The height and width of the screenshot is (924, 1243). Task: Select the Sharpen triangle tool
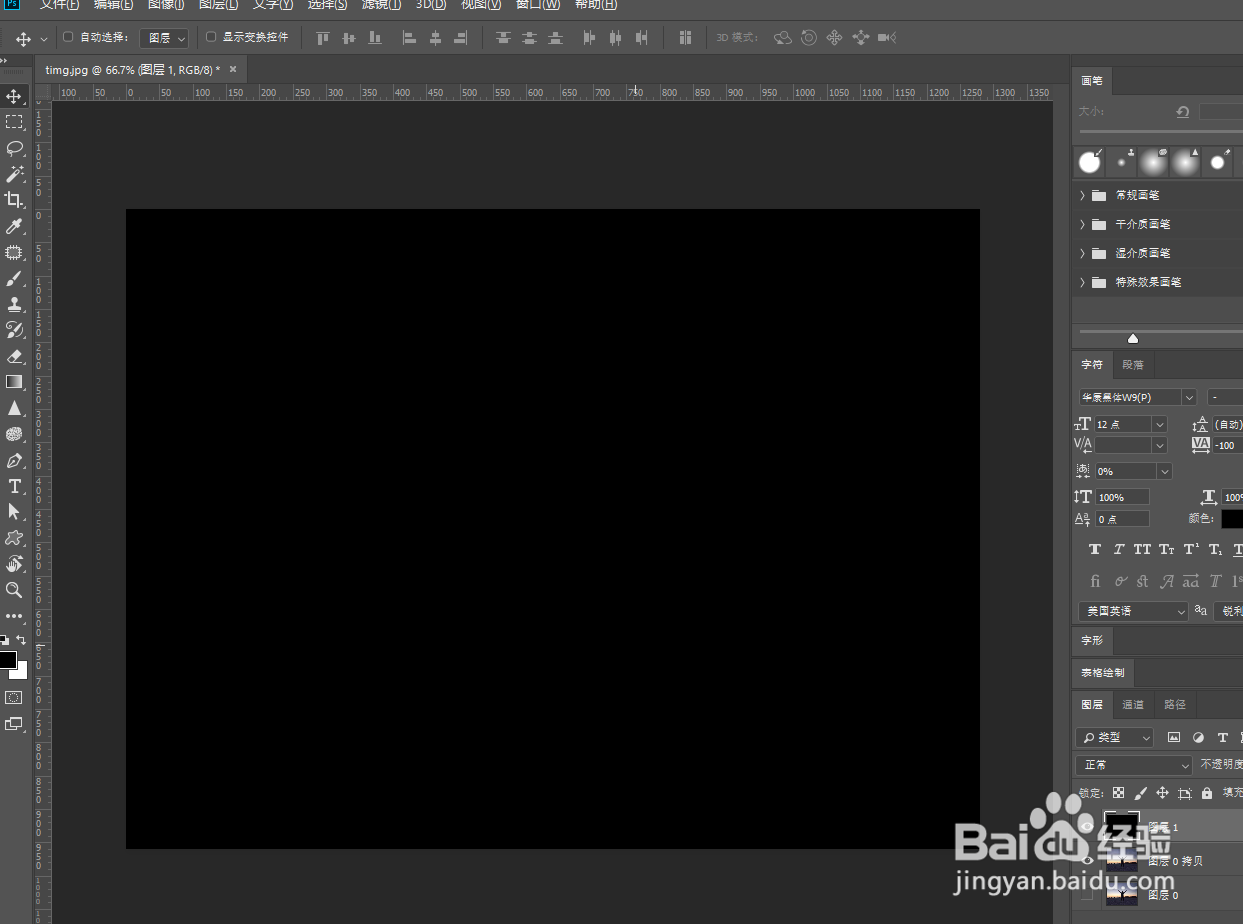point(14,408)
